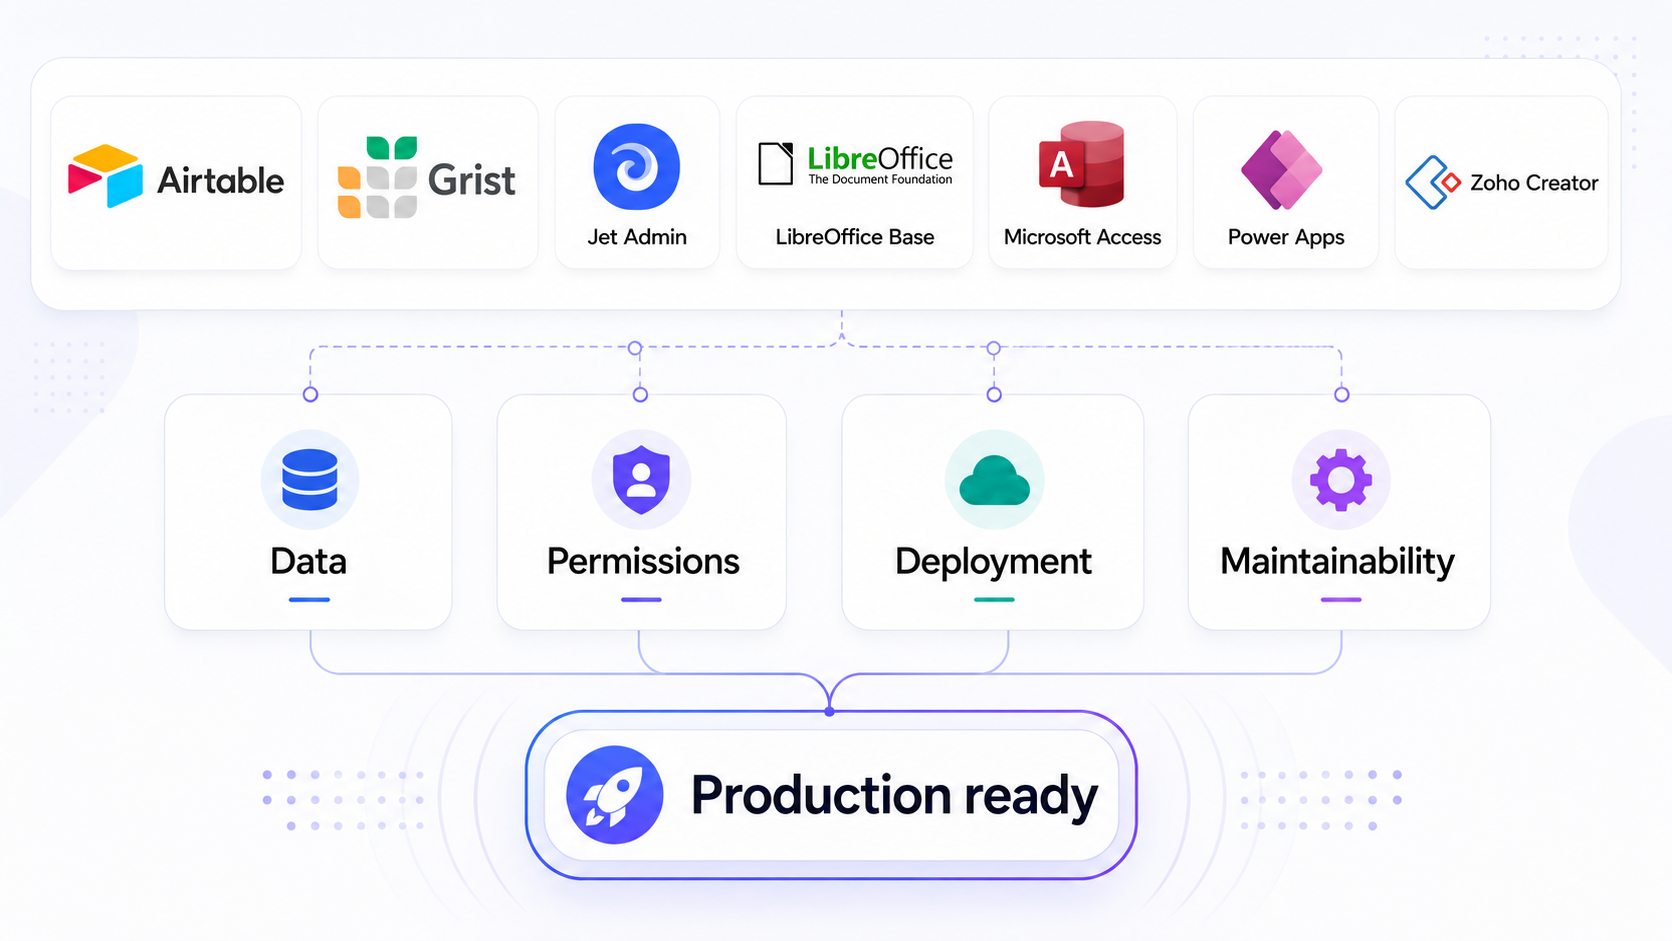
Task: Select the "Jet Admin" label
Action: coord(637,237)
